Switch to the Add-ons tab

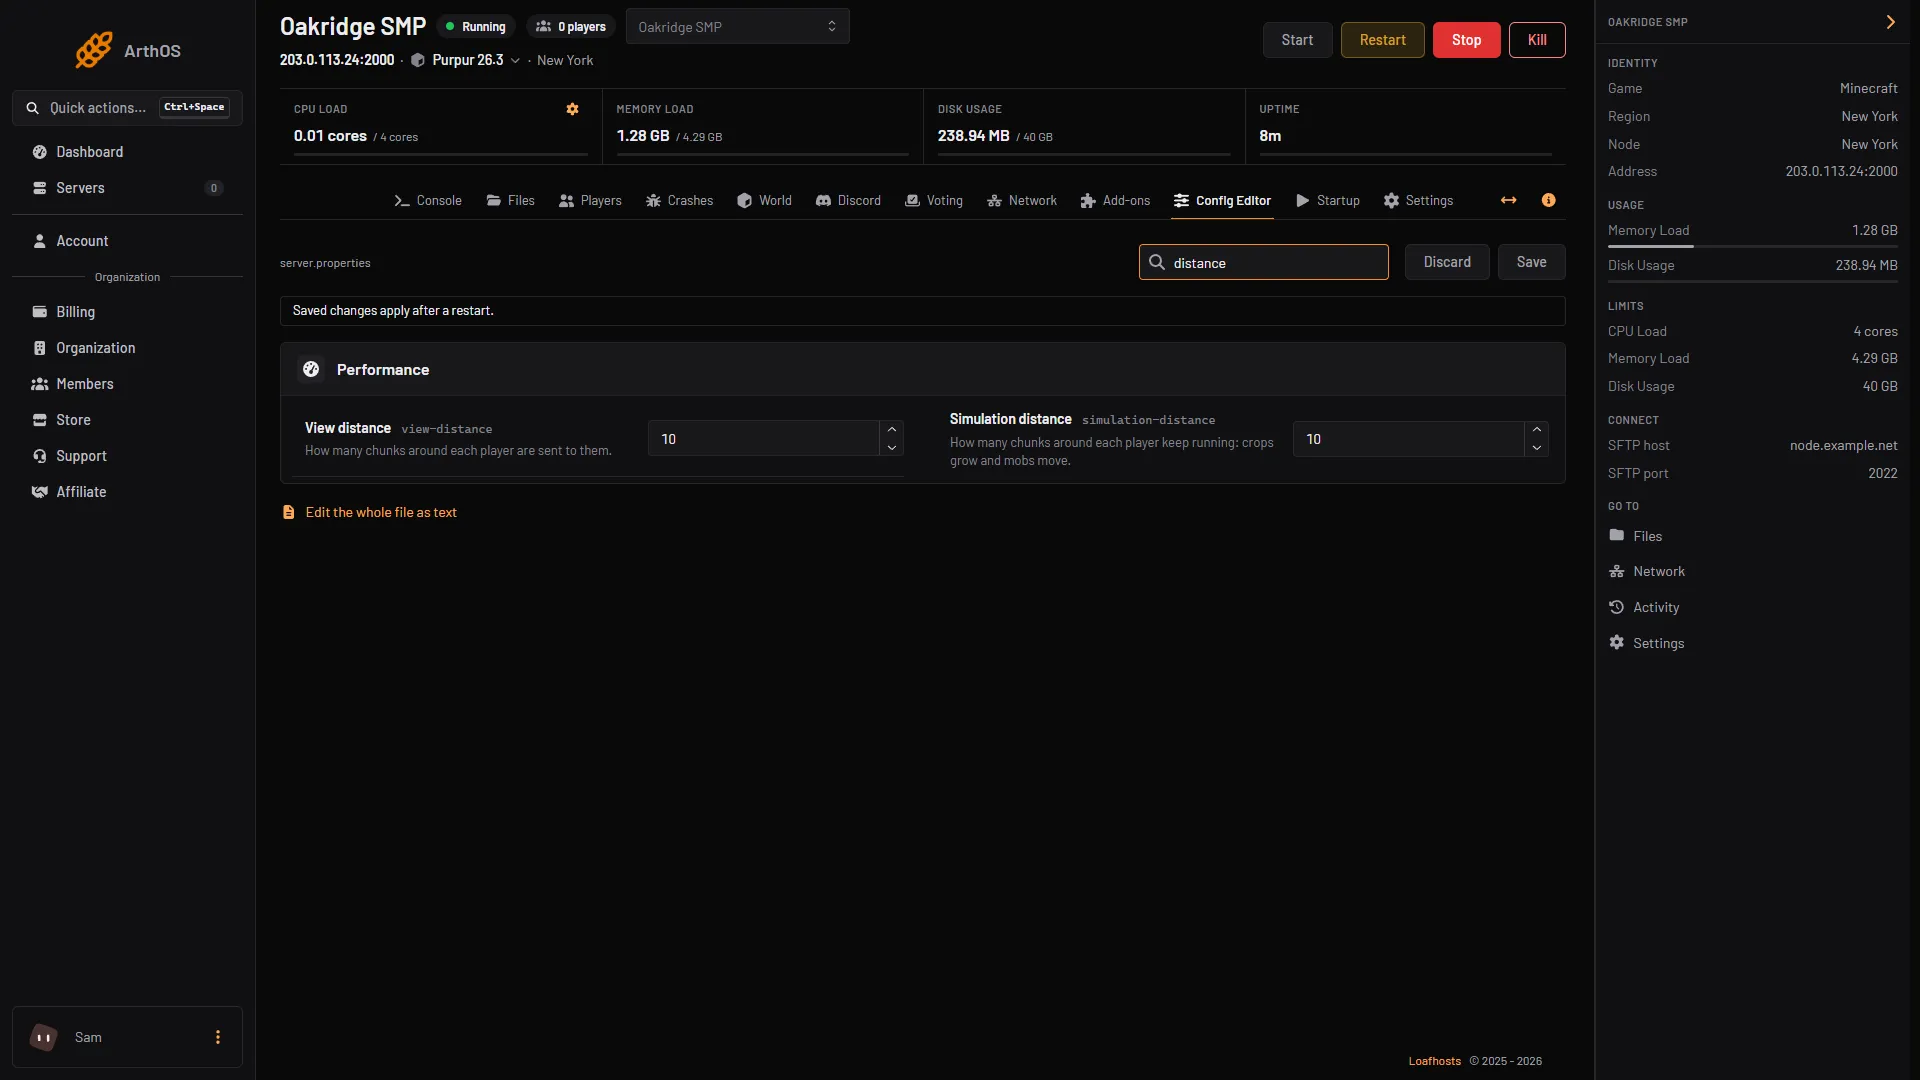[1115, 200]
